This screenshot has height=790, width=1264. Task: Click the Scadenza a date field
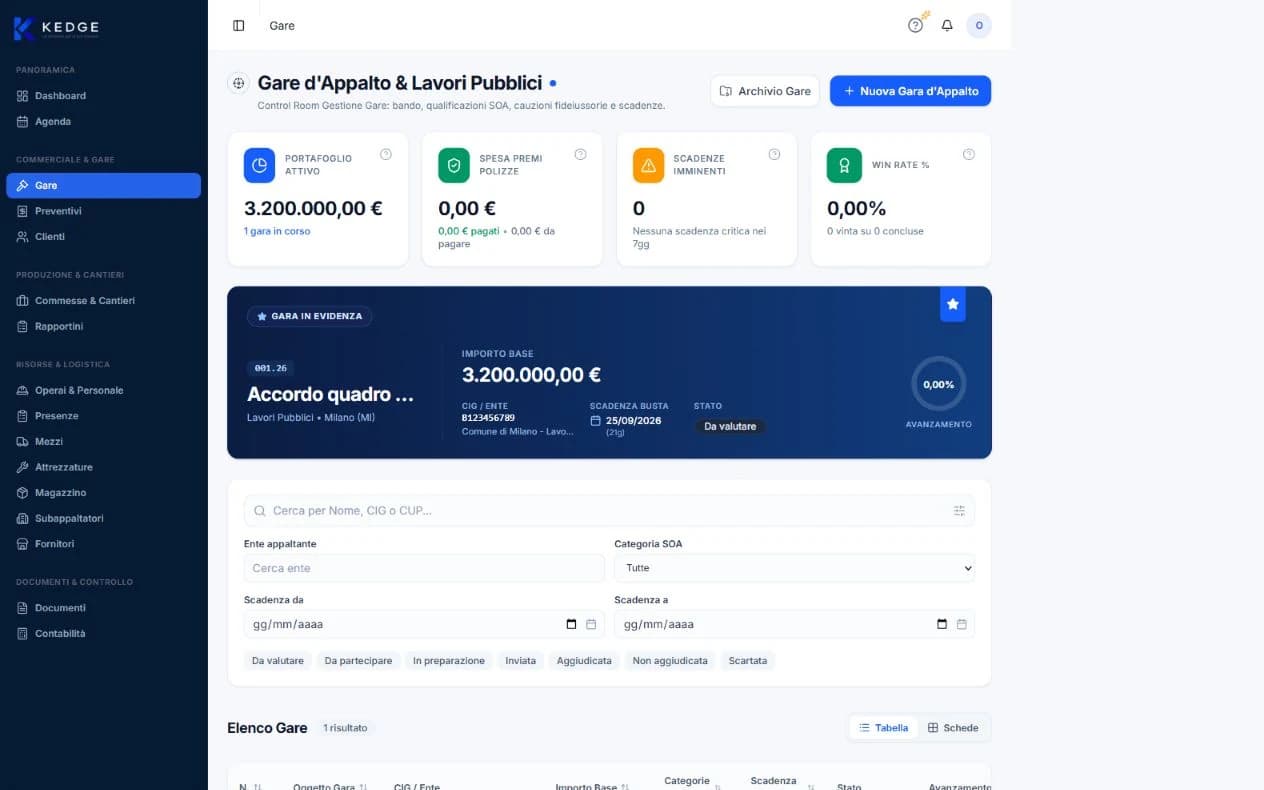(794, 624)
